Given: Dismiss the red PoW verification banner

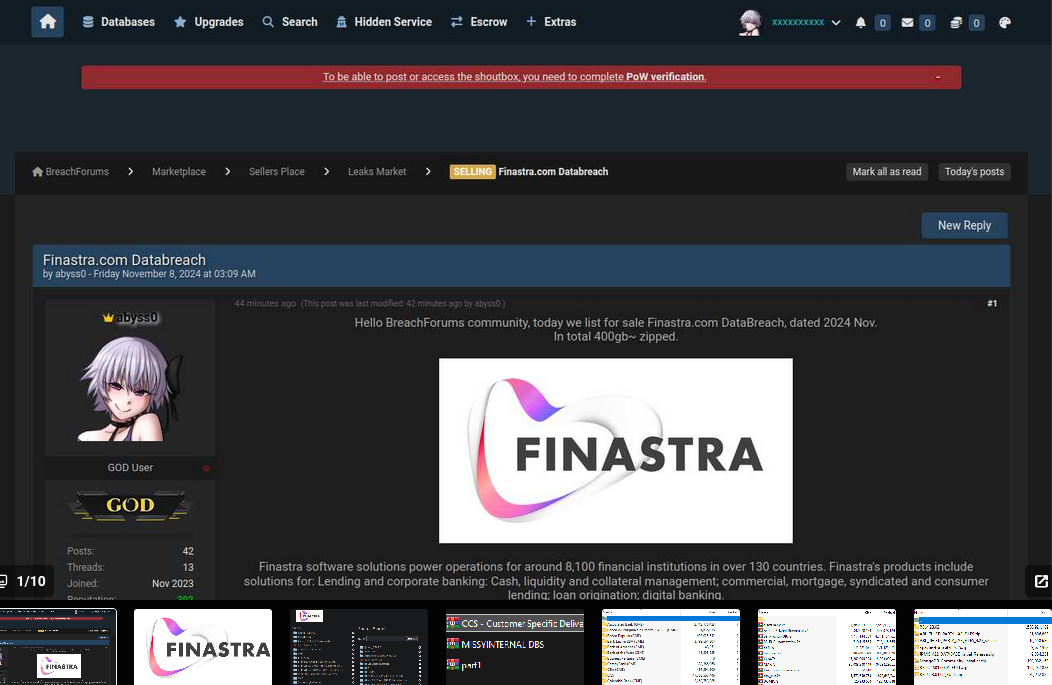Looking at the screenshot, I should coord(938,77).
